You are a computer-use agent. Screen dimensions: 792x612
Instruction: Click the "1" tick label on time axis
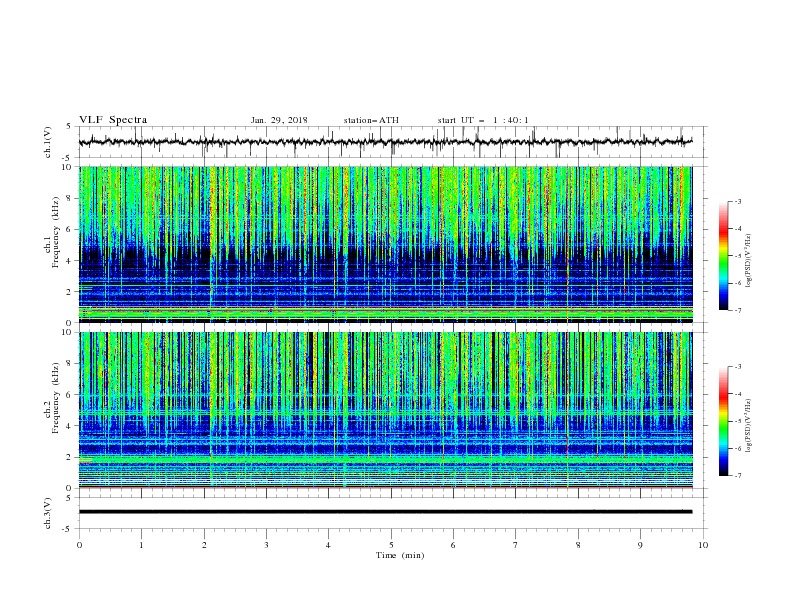pos(141,545)
